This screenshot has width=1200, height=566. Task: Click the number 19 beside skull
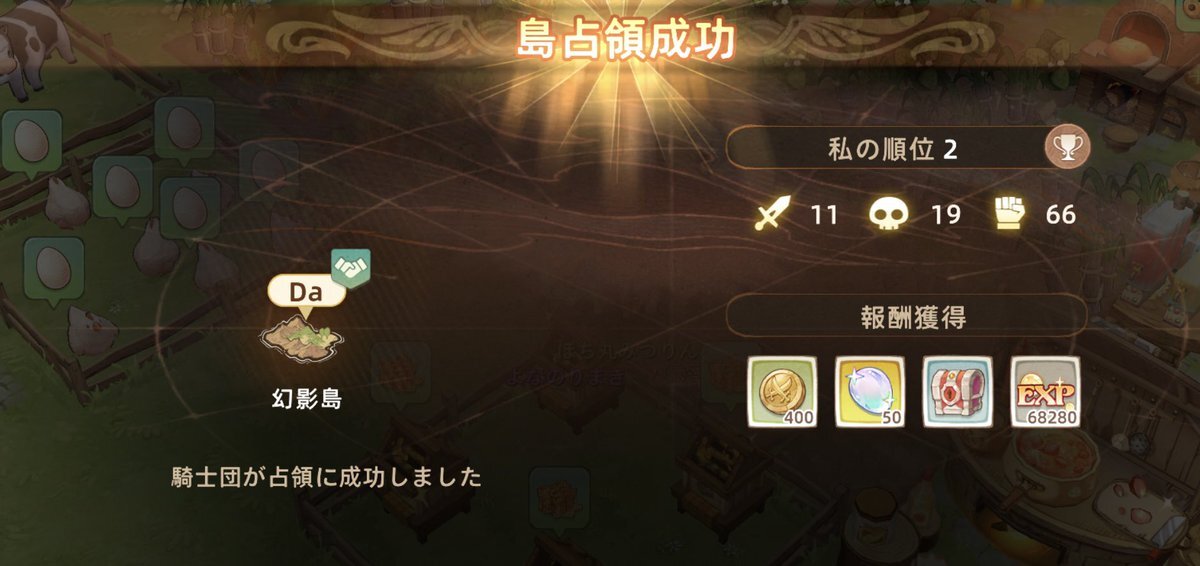point(945,214)
